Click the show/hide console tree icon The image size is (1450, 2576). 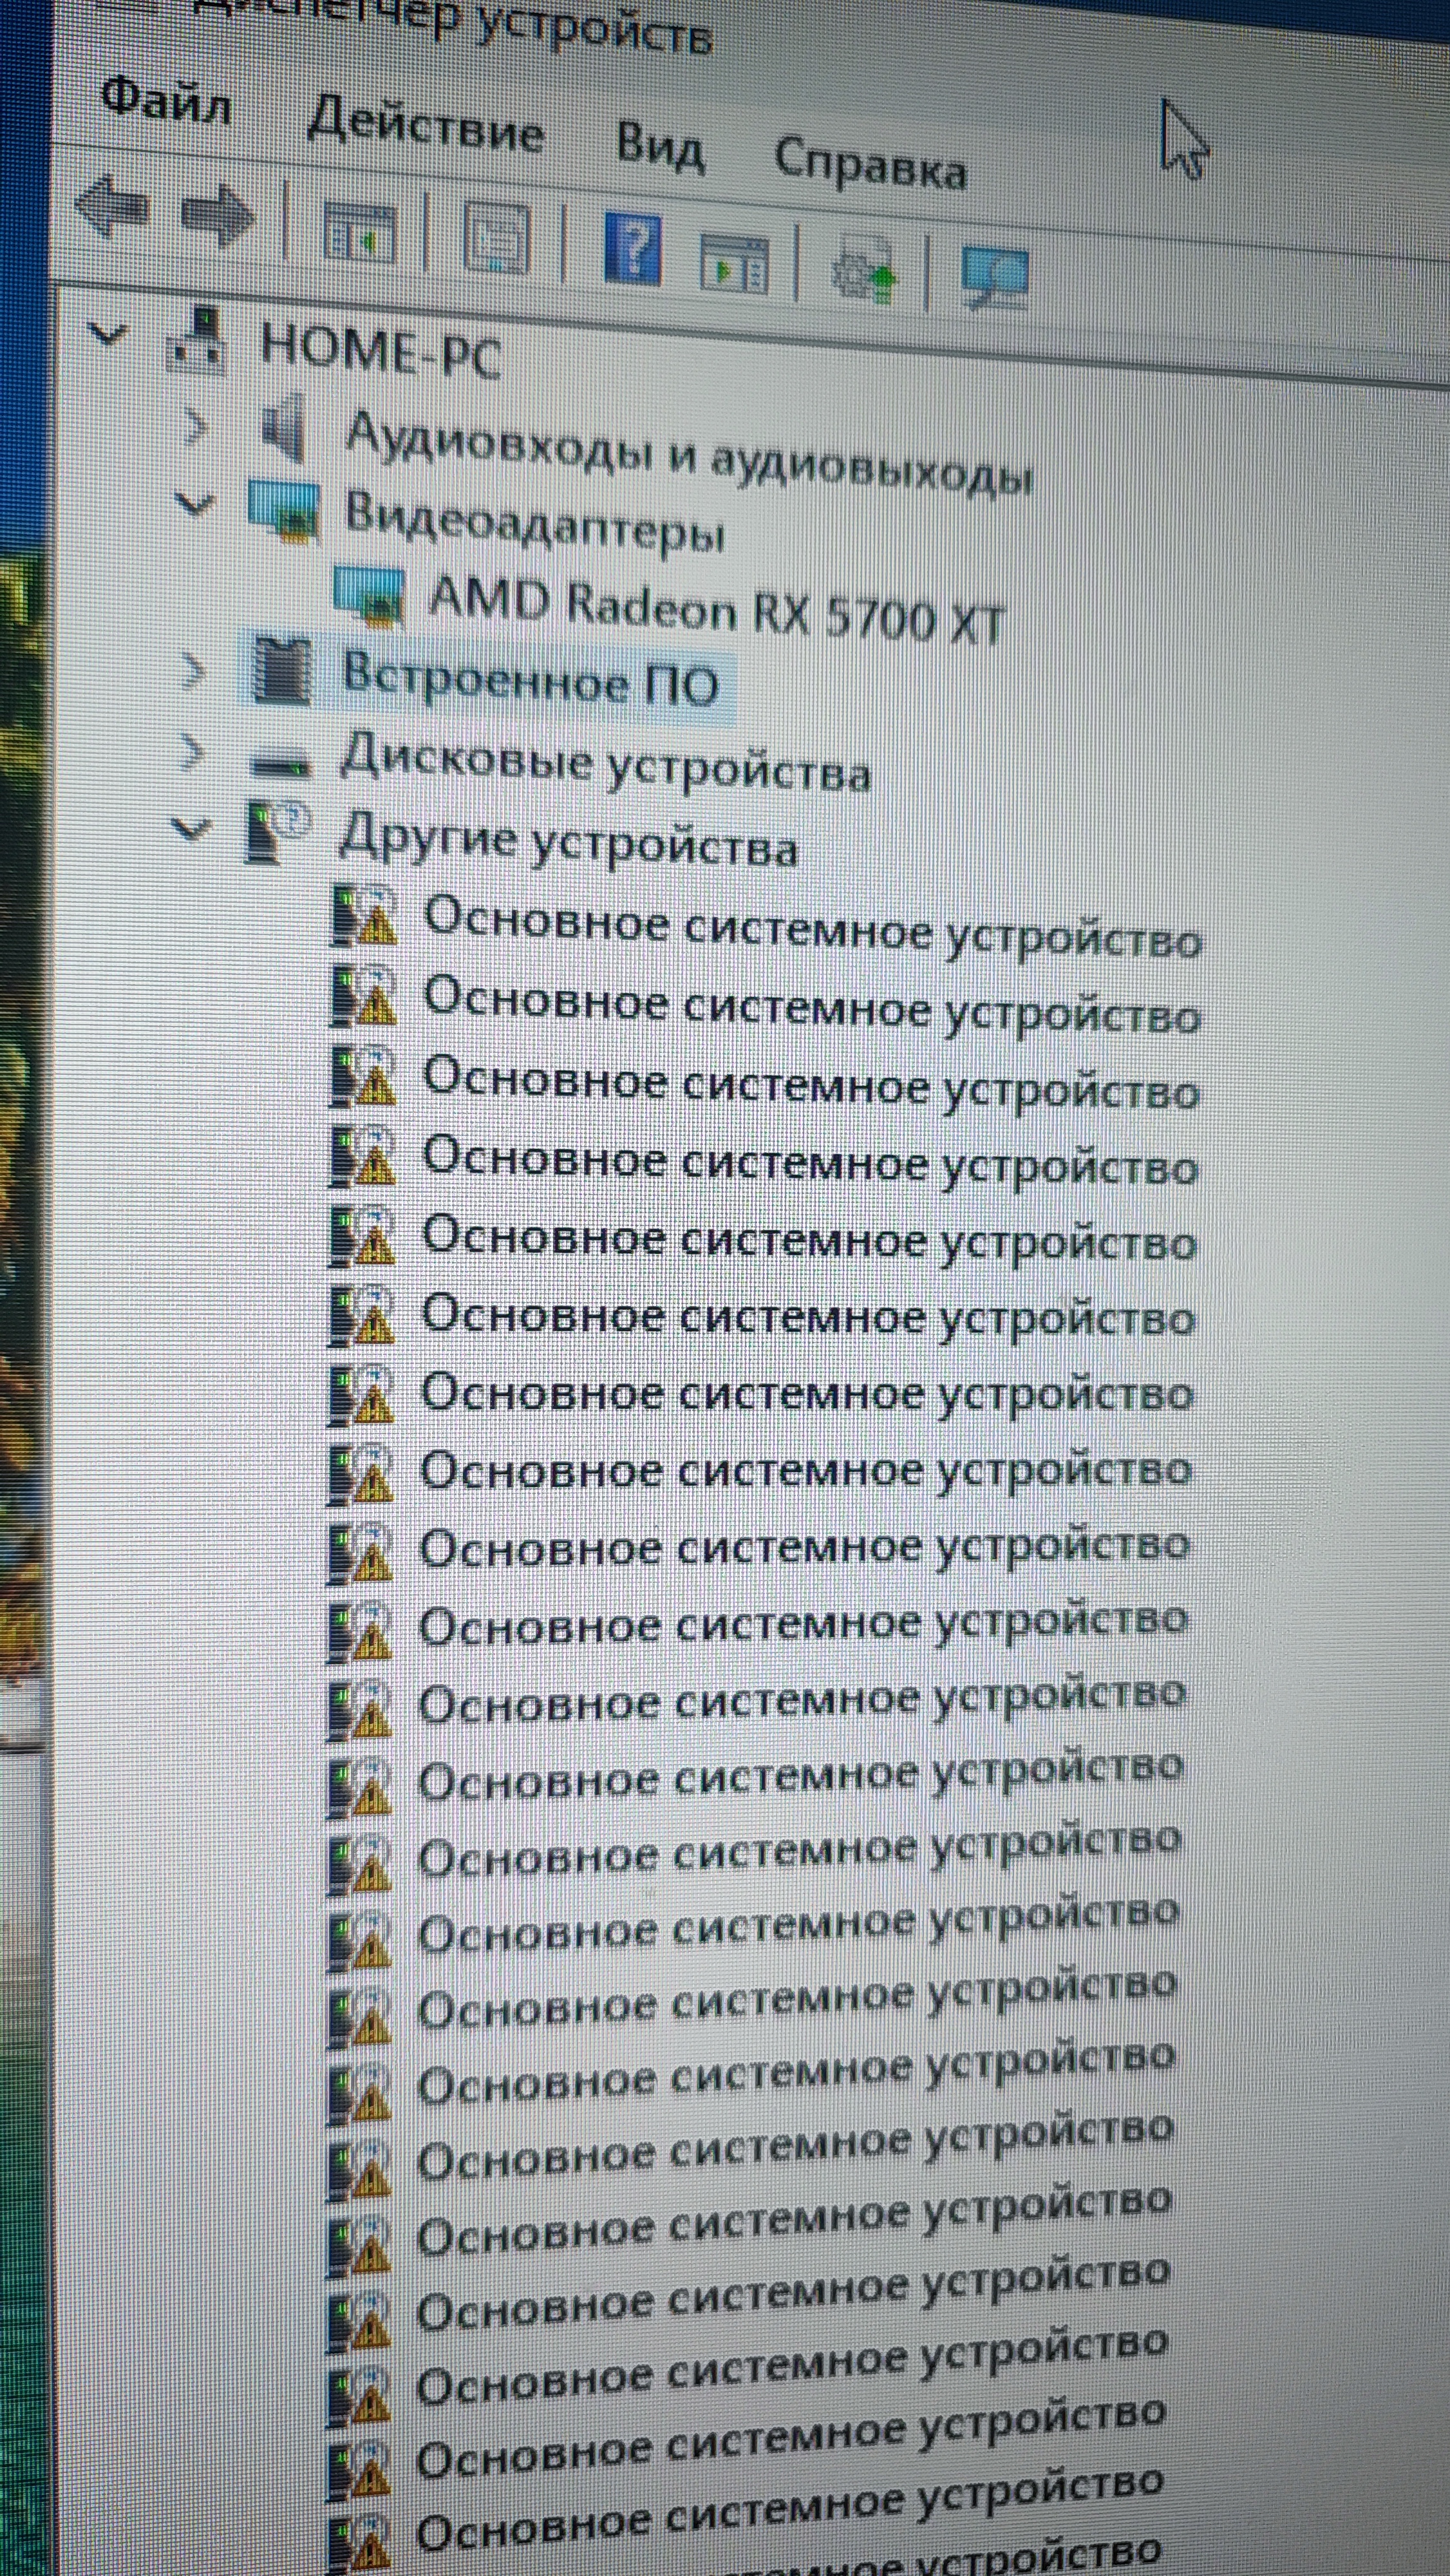coord(359,235)
